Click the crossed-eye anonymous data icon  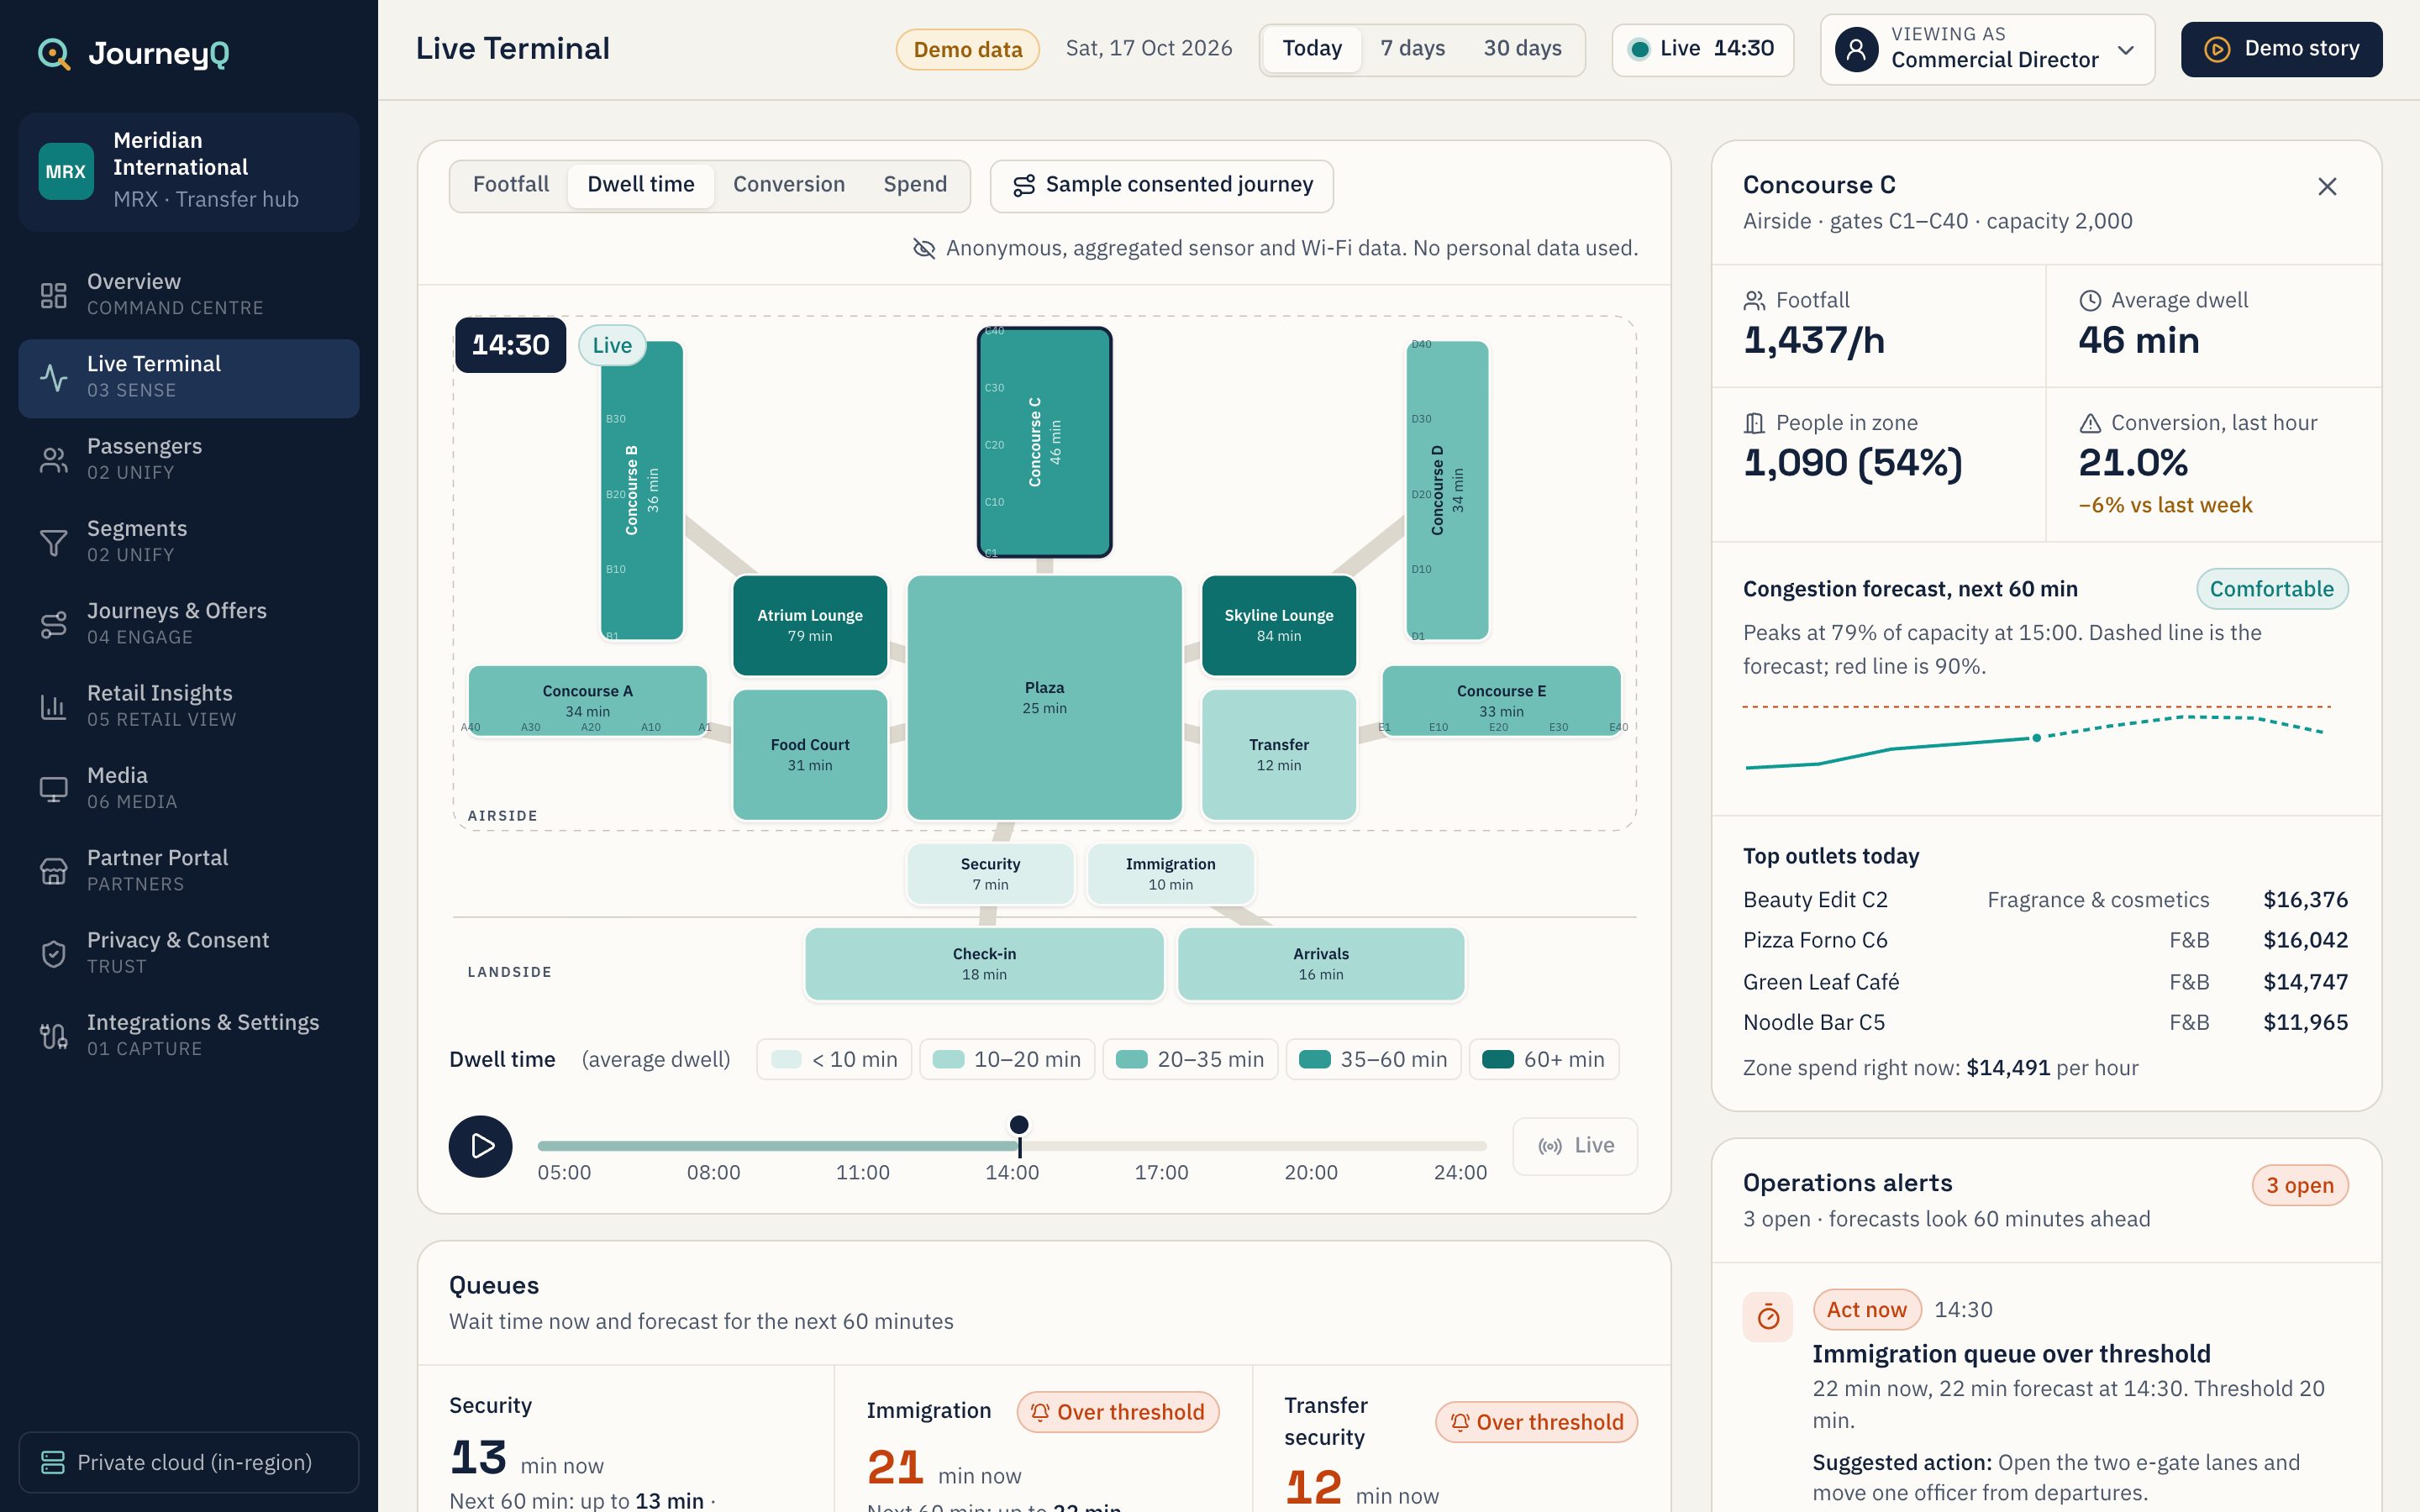pyautogui.click(x=924, y=248)
